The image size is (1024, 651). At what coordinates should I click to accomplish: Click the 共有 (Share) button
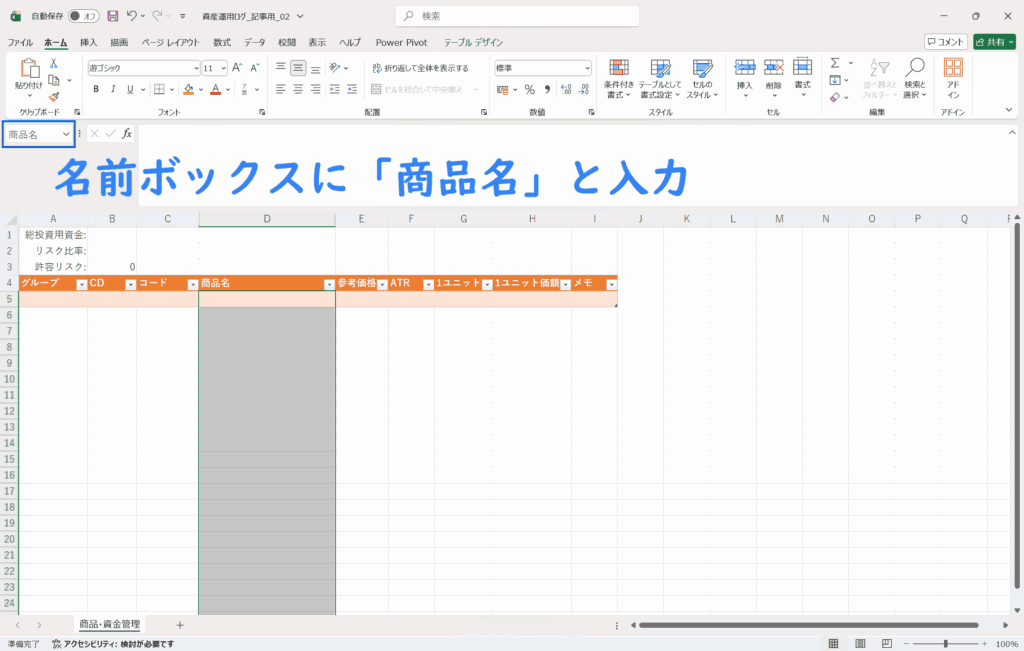coord(994,42)
